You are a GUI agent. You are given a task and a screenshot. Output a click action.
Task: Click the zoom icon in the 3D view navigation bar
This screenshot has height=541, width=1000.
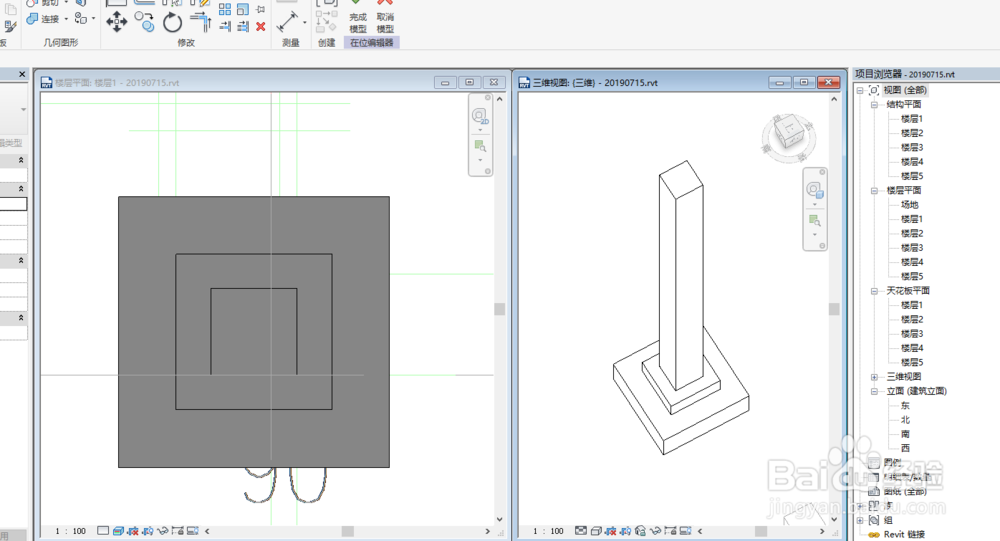[x=814, y=221]
